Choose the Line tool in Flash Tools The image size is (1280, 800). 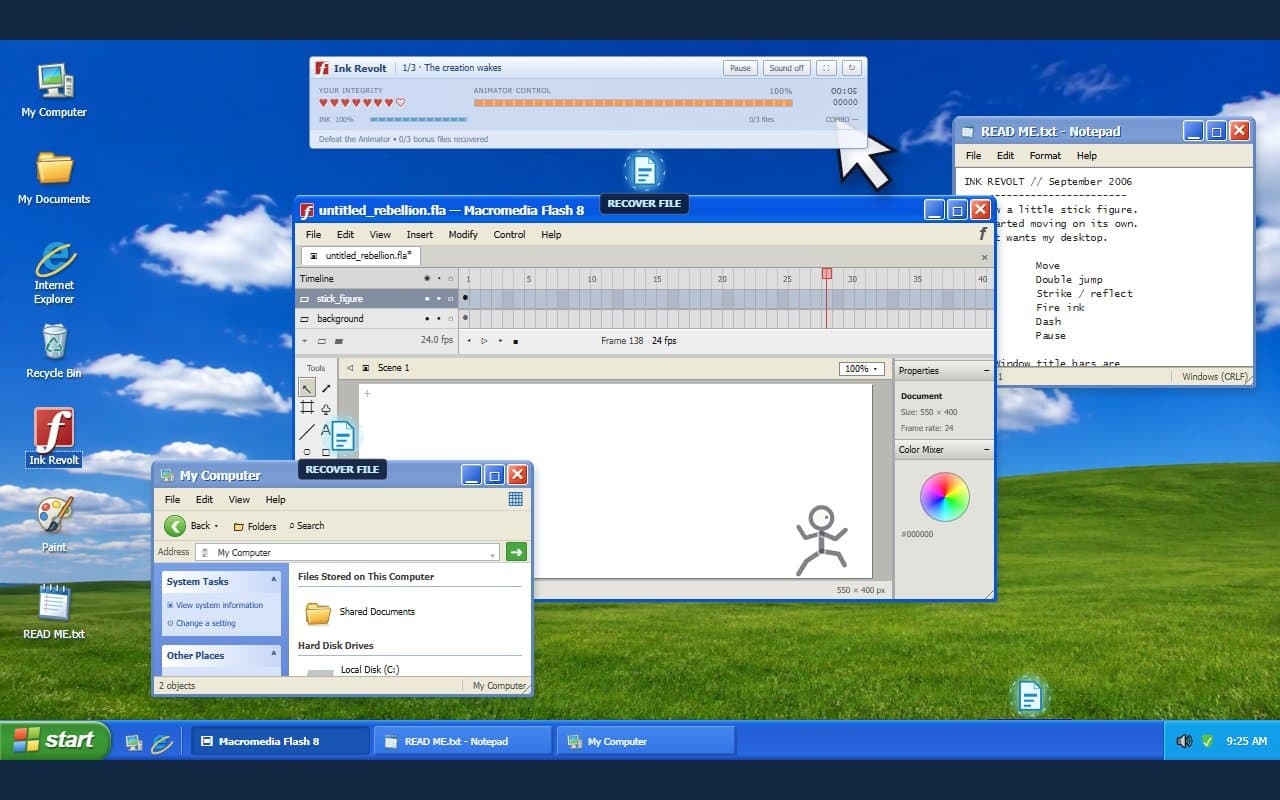[307, 431]
